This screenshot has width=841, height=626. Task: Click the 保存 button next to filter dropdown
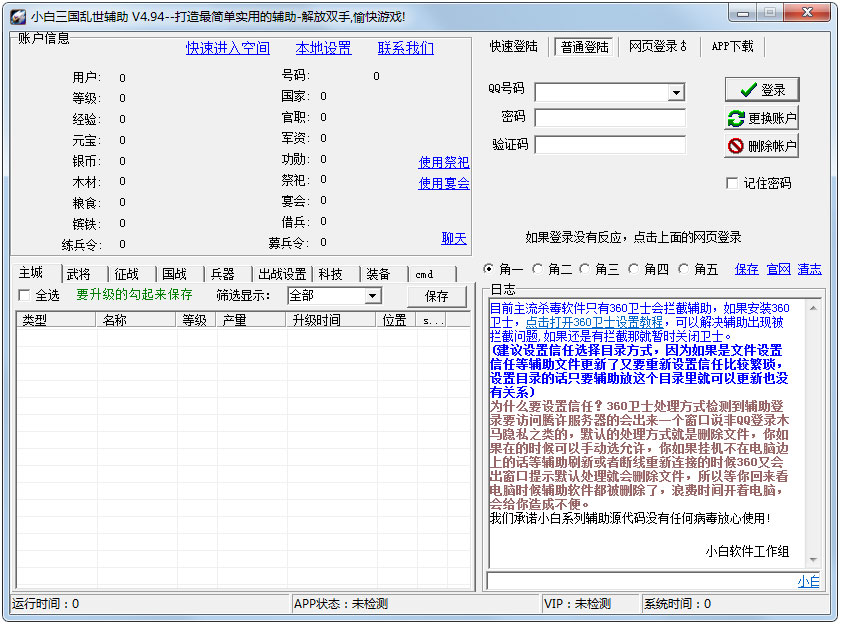437,296
